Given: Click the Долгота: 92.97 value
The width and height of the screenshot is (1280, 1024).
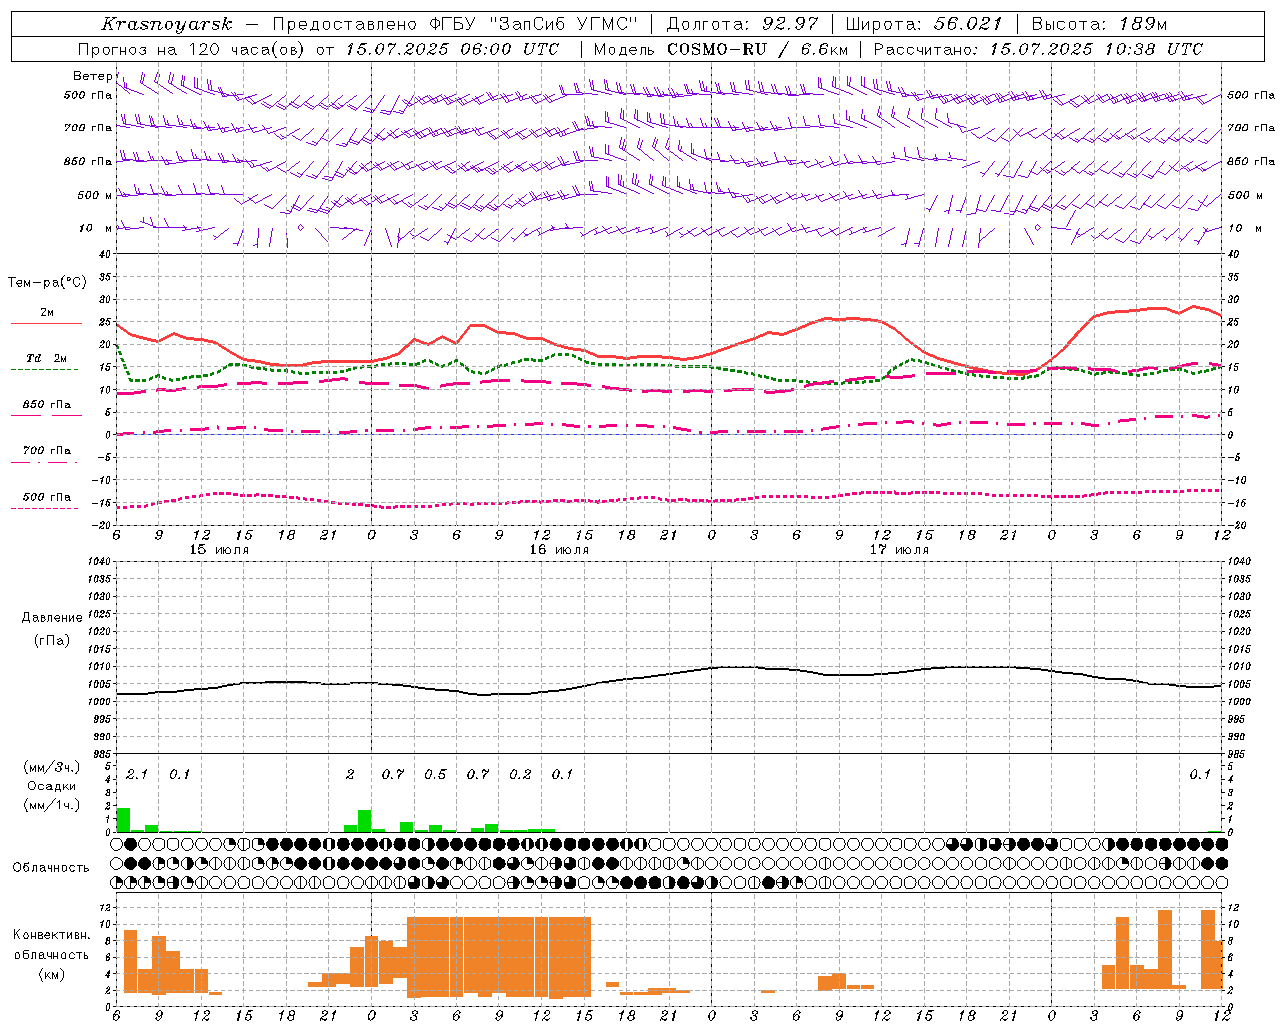Looking at the screenshot, I should [x=741, y=24].
